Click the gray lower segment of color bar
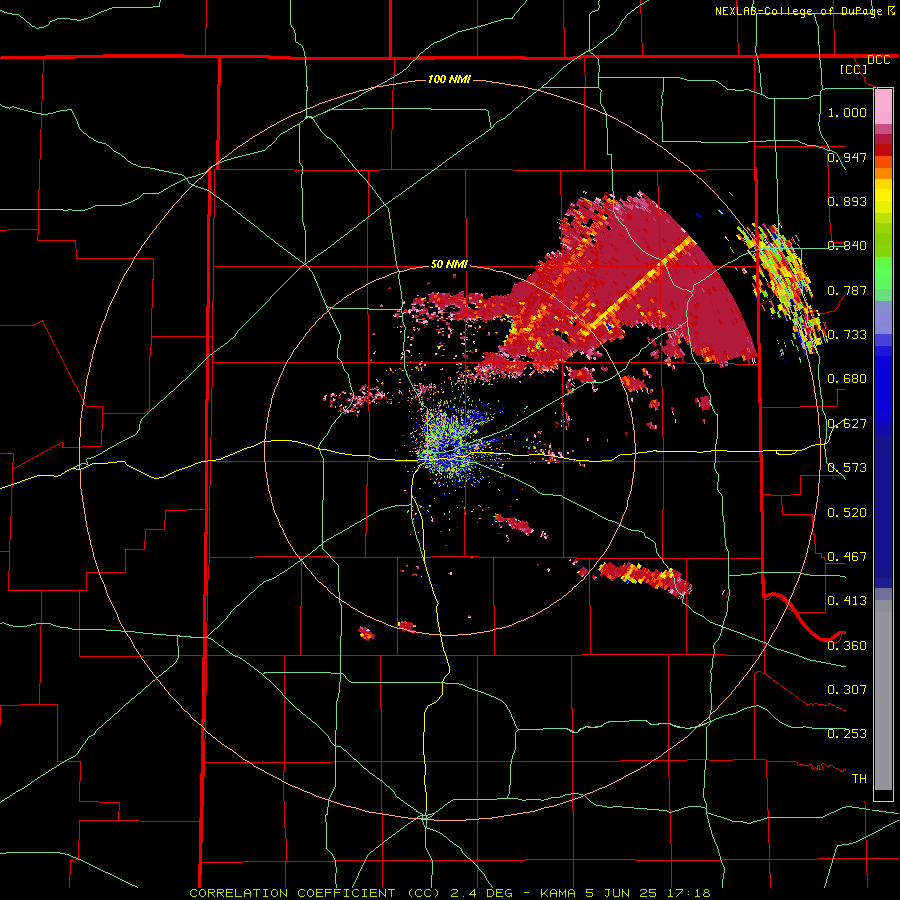This screenshot has height=900, width=900. (x=883, y=695)
